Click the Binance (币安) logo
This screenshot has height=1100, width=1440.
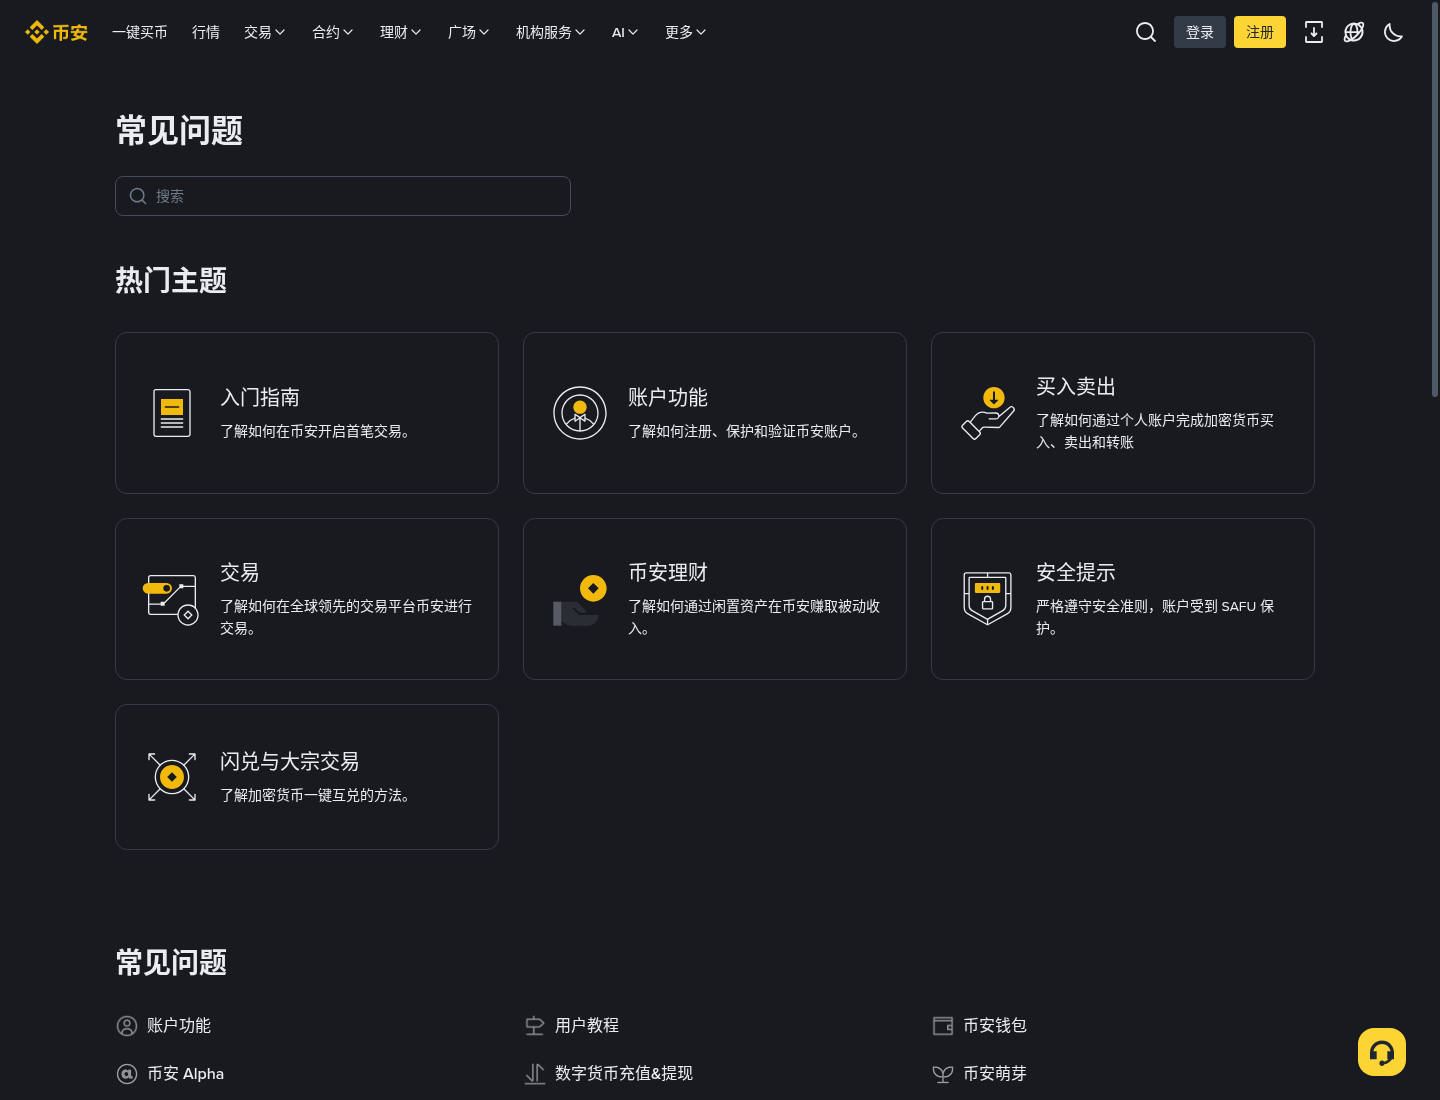coord(57,32)
